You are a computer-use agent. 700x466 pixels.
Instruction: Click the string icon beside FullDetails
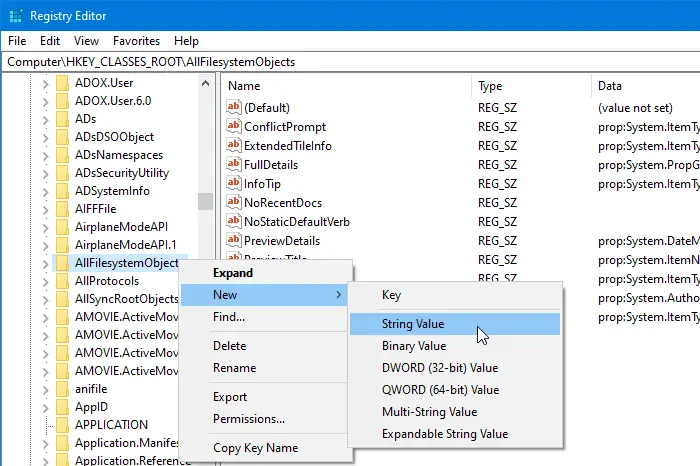click(x=233, y=164)
